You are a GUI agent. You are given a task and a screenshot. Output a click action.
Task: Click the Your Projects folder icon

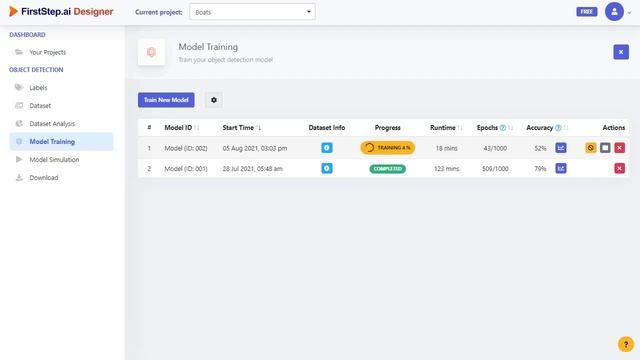[19, 52]
